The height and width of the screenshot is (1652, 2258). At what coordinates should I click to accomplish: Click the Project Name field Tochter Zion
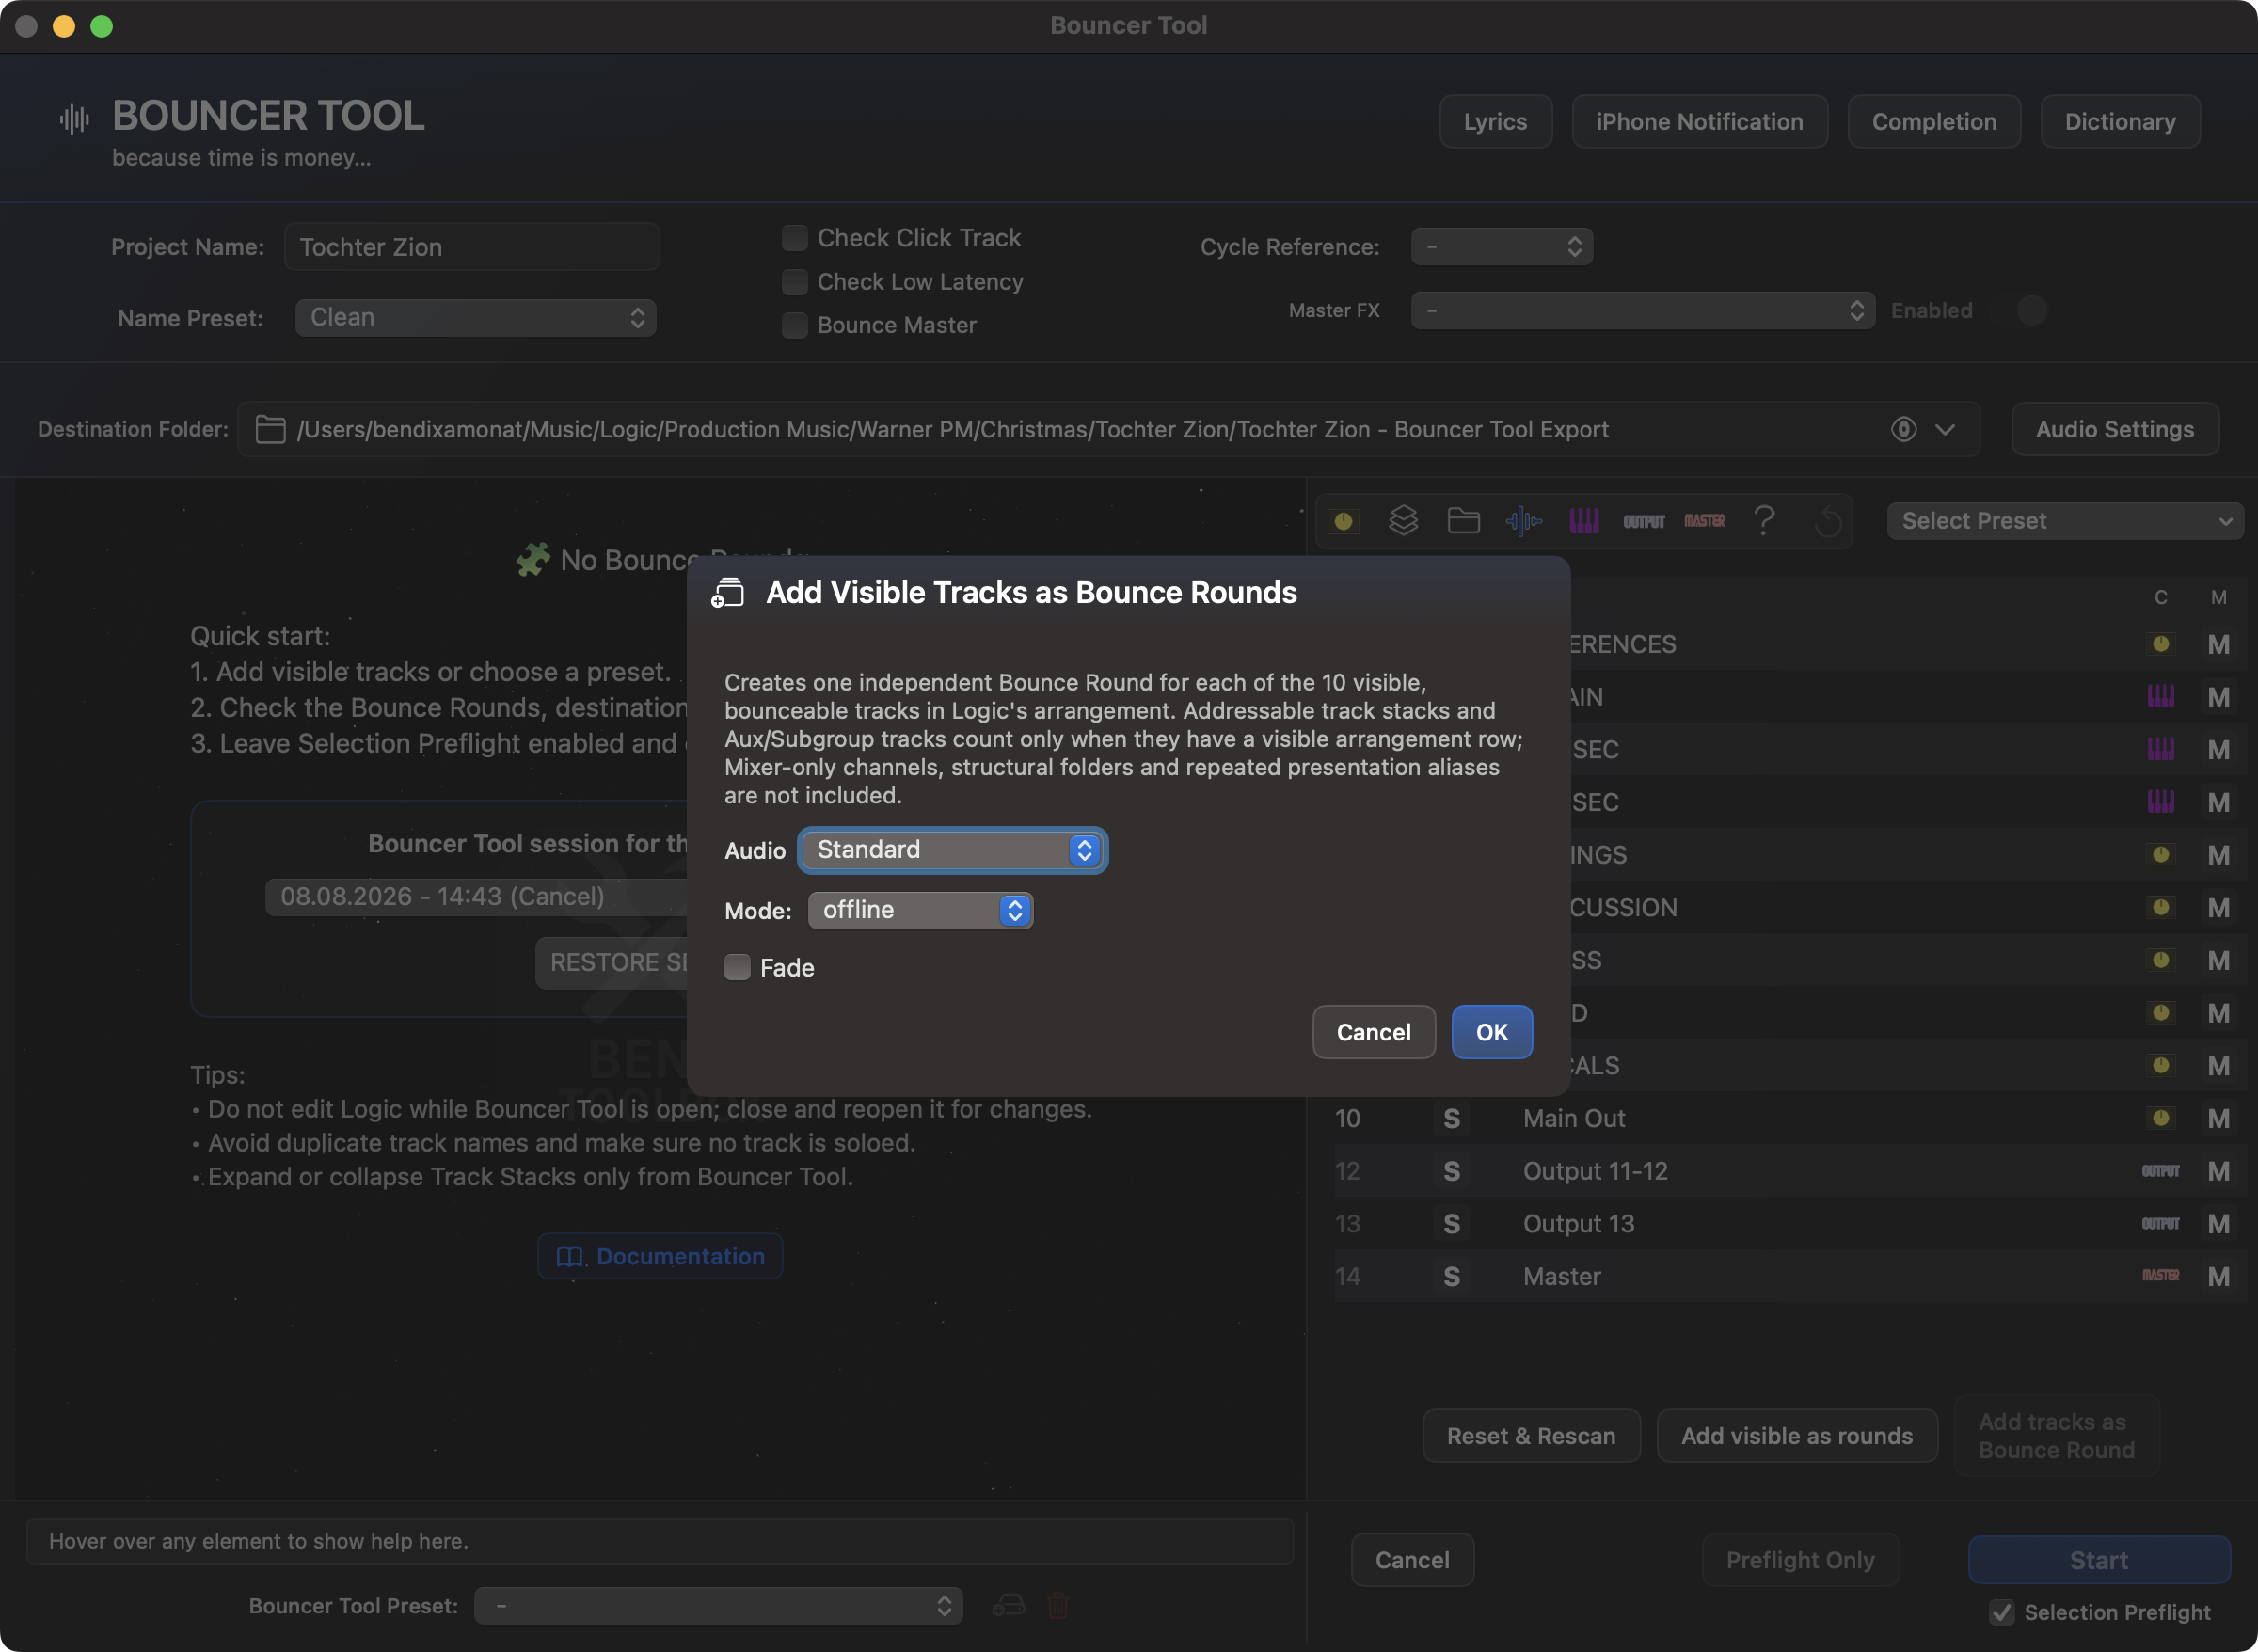pyautogui.click(x=471, y=247)
